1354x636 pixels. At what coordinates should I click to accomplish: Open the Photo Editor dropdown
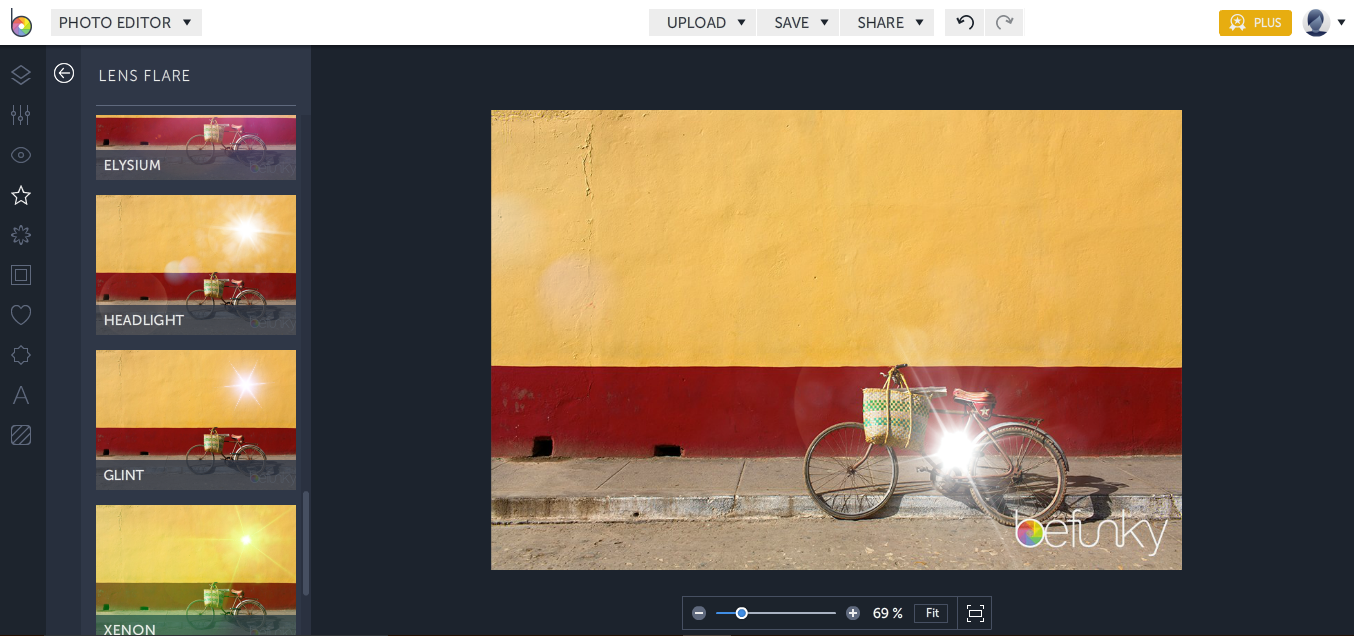[x=126, y=22]
